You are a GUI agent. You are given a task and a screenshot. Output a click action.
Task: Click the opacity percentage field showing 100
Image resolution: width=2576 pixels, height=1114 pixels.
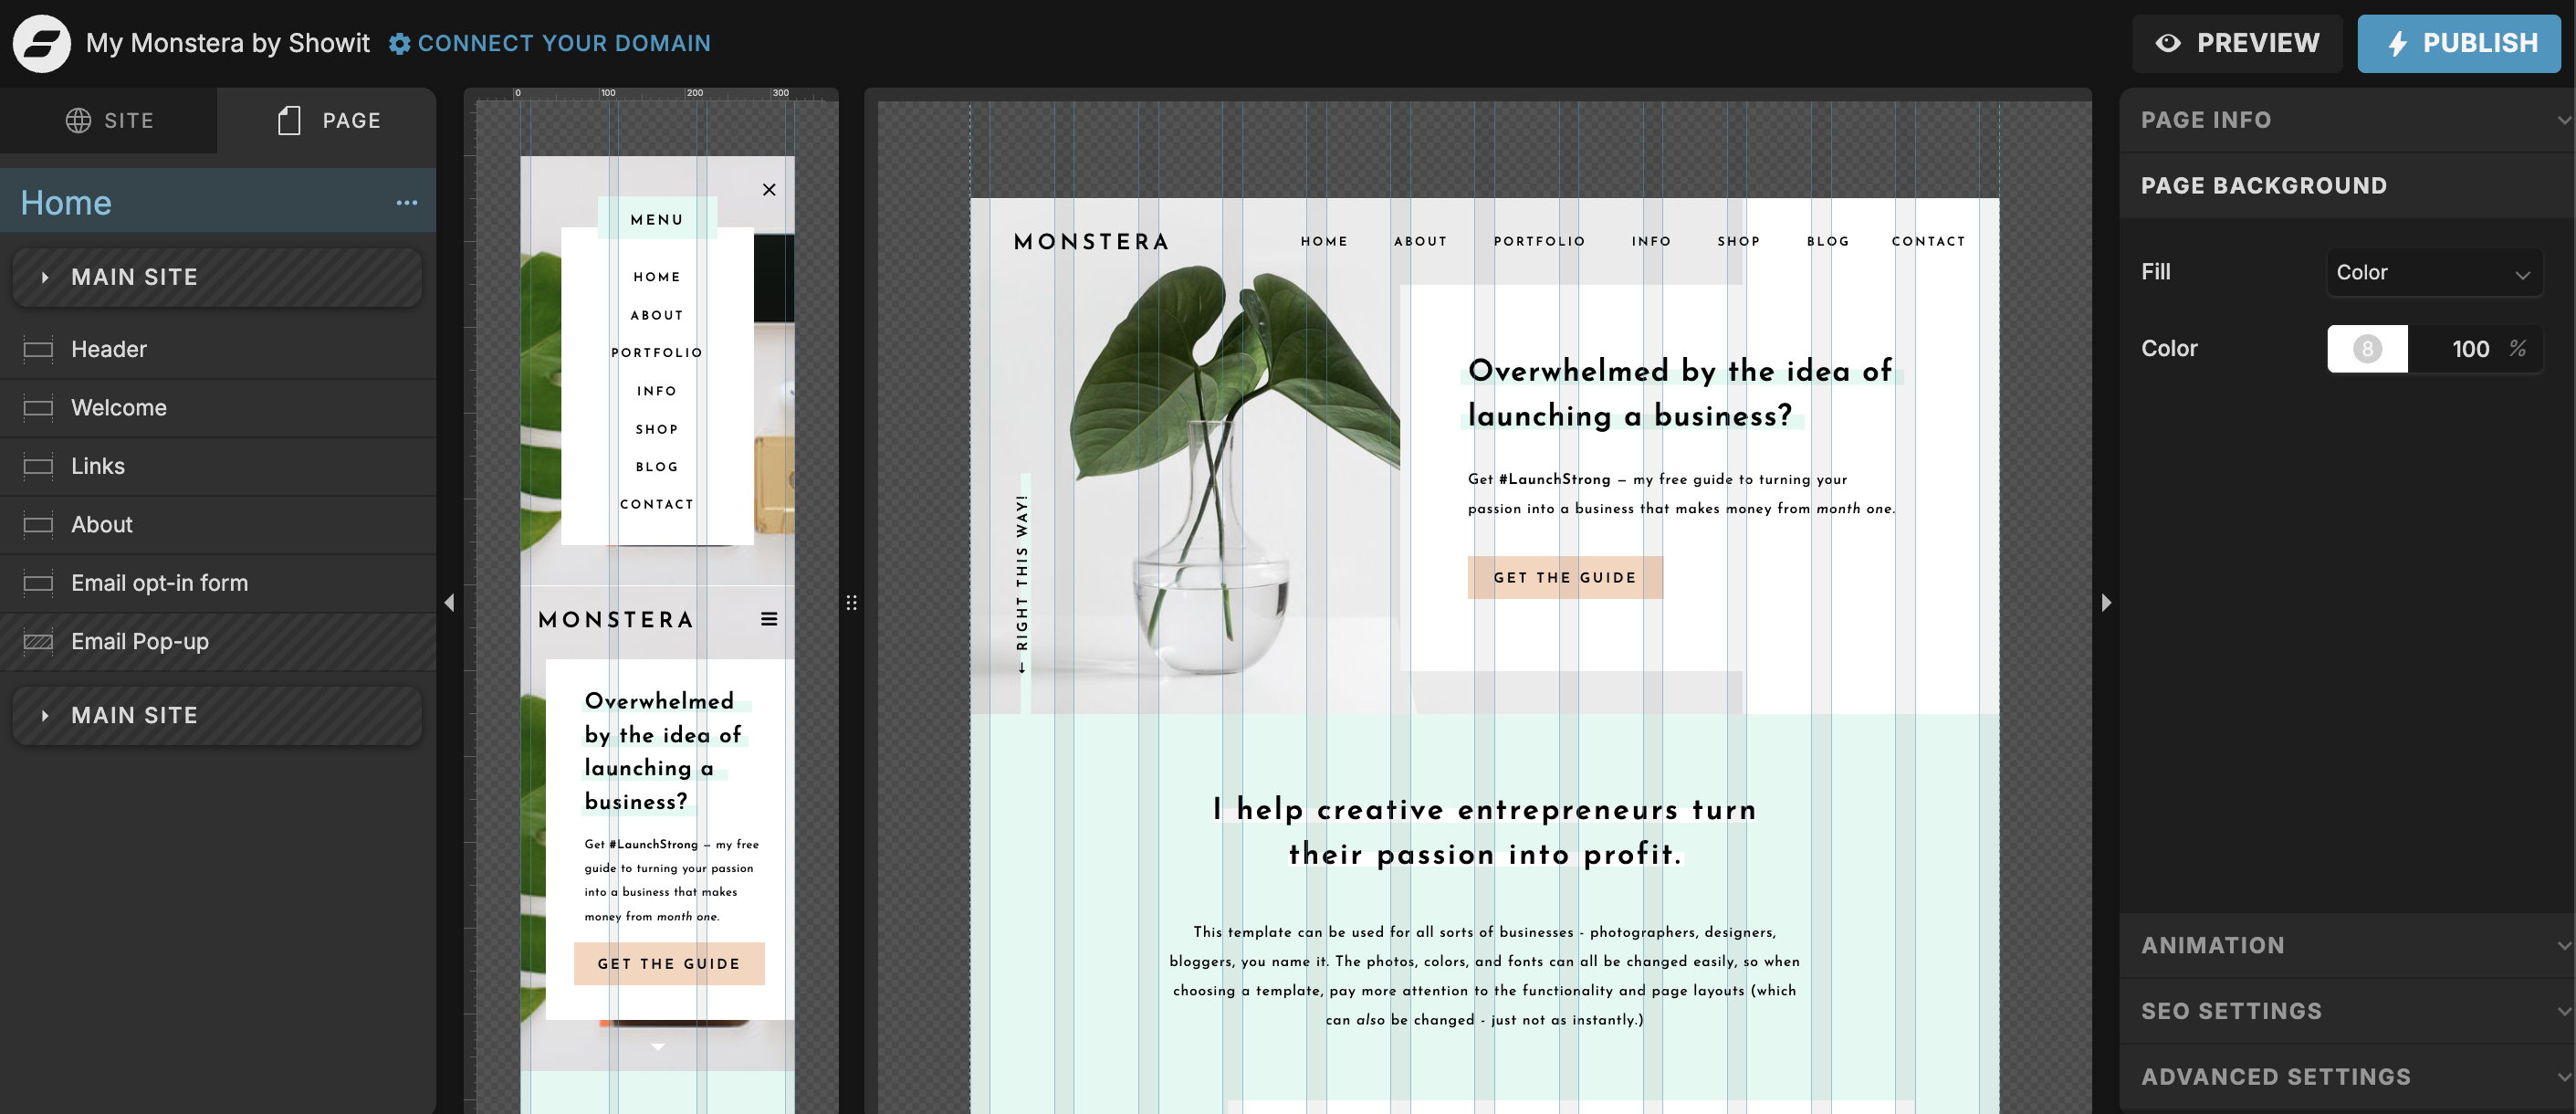[2472, 348]
